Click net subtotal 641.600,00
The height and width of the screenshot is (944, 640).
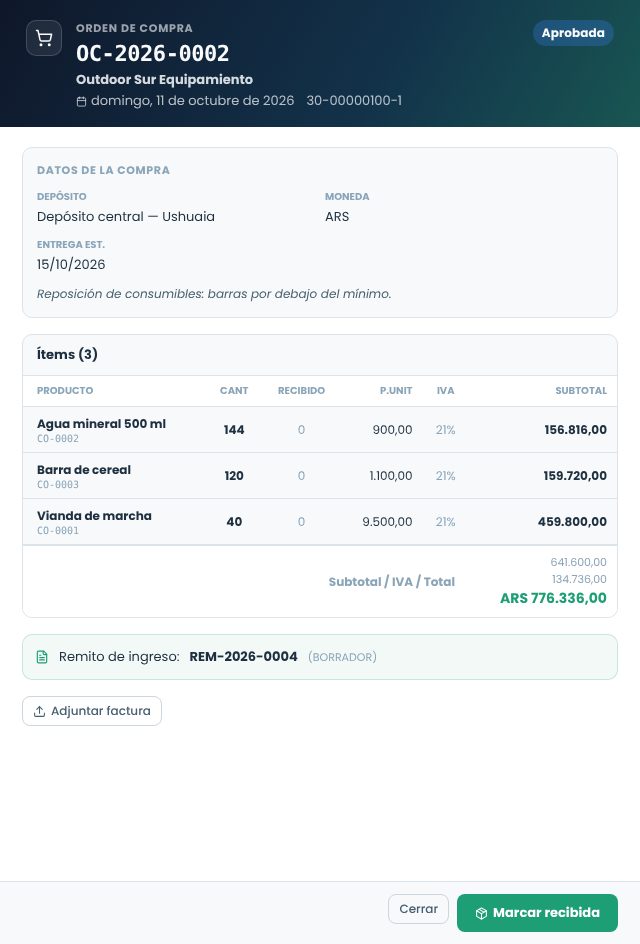[x=579, y=562]
